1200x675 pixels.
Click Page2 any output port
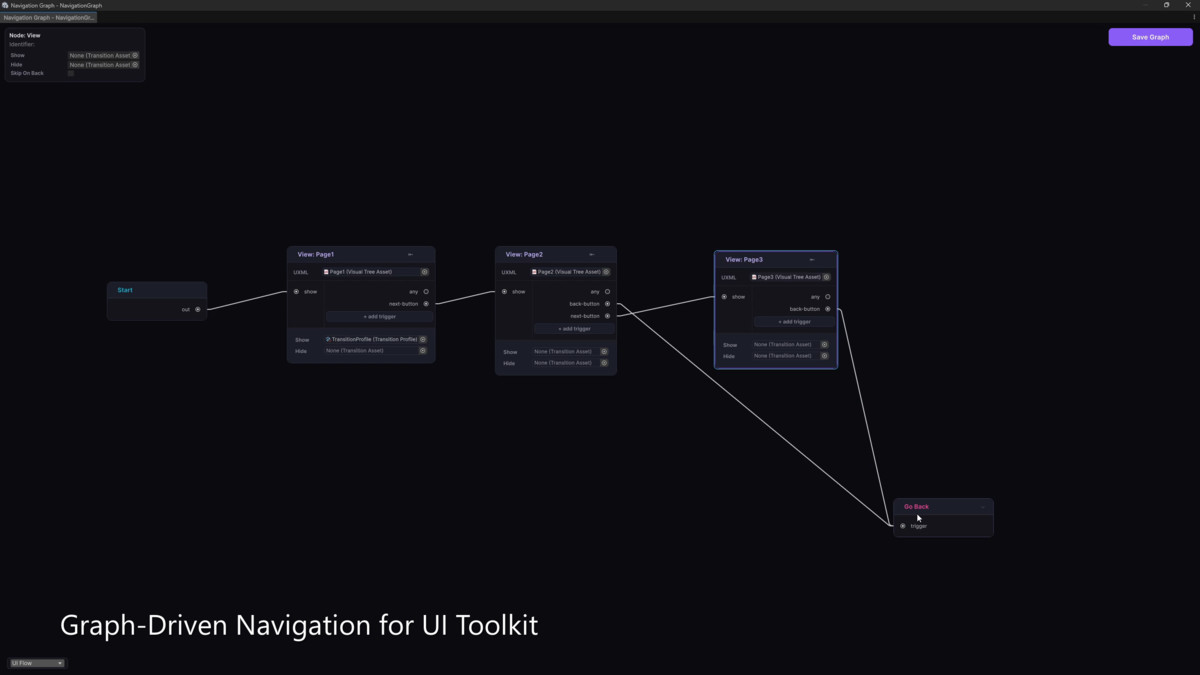click(x=607, y=292)
